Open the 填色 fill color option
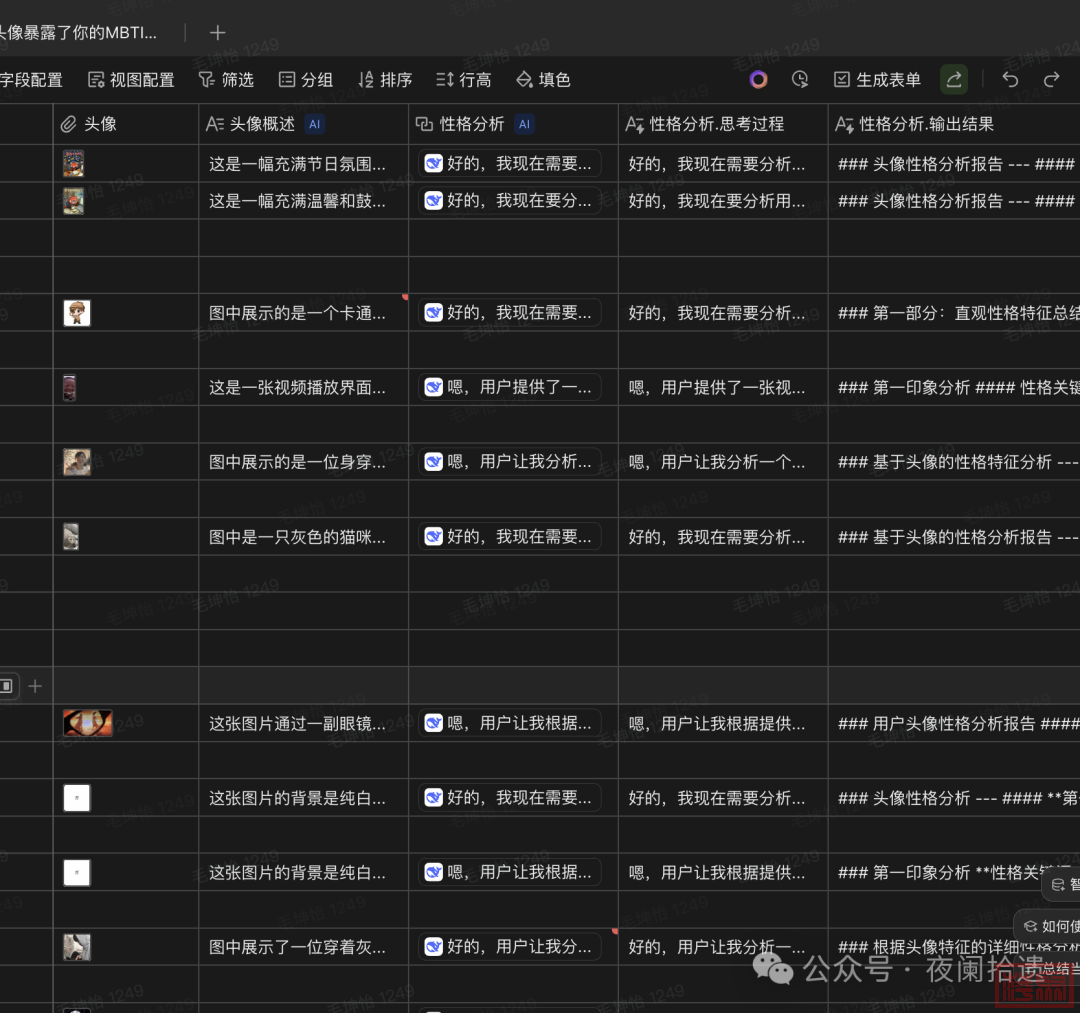Viewport: 1080px width, 1013px height. click(543, 80)
